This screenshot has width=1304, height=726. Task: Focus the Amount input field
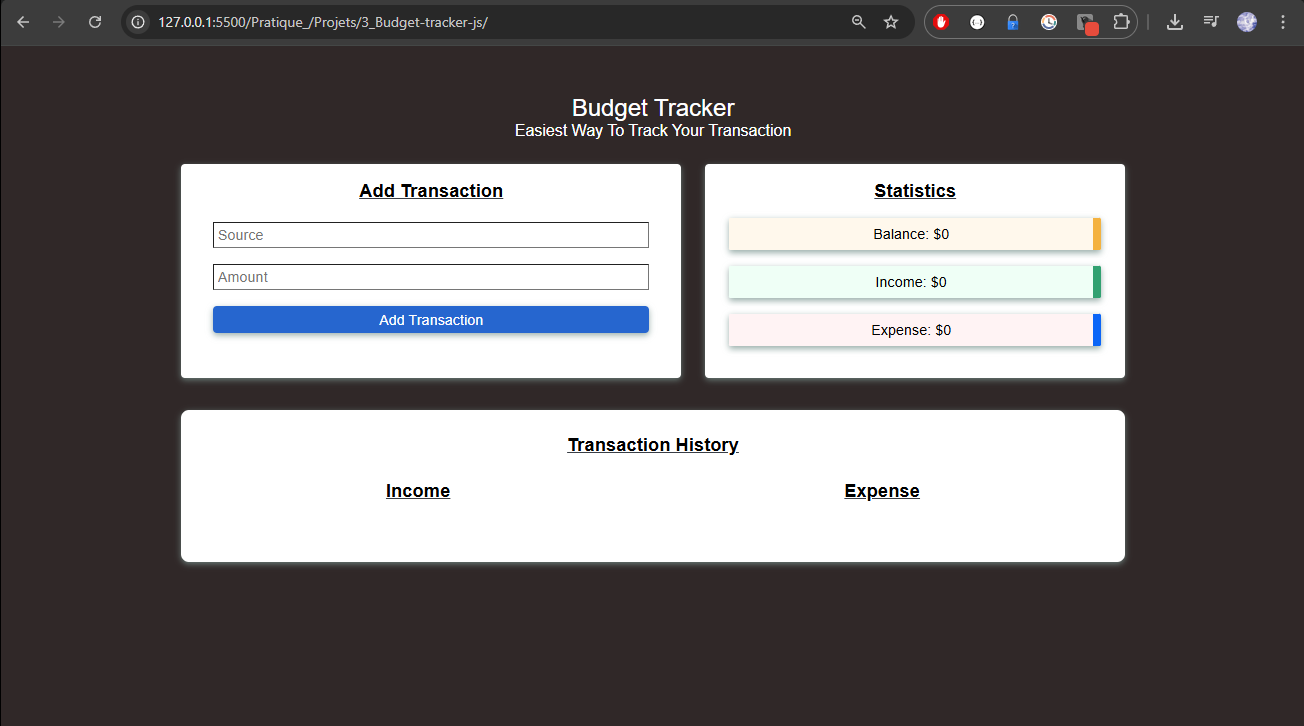(x=431, y=277)
